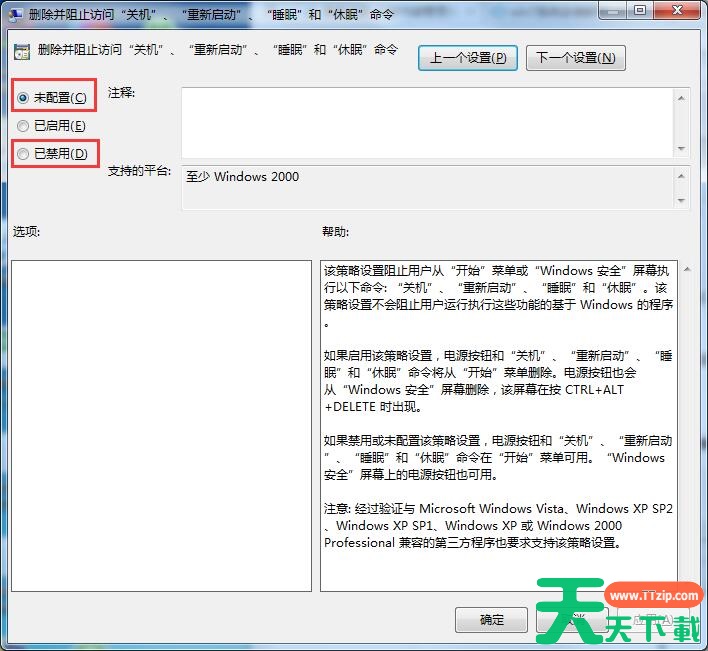Click the title bar window icon
Screen dimensions: 708x651
coord(15,14)
